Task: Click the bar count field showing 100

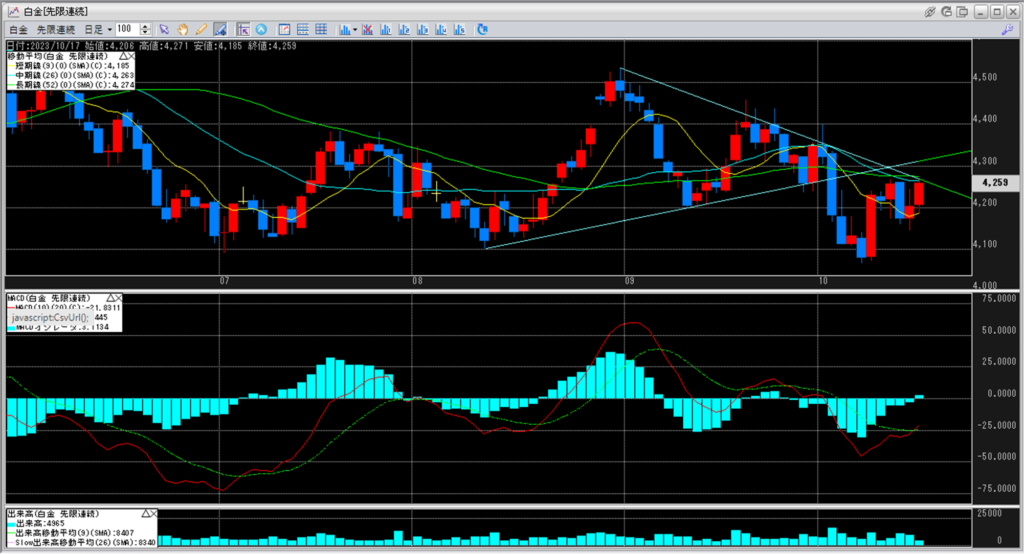Action: point(127,29)
